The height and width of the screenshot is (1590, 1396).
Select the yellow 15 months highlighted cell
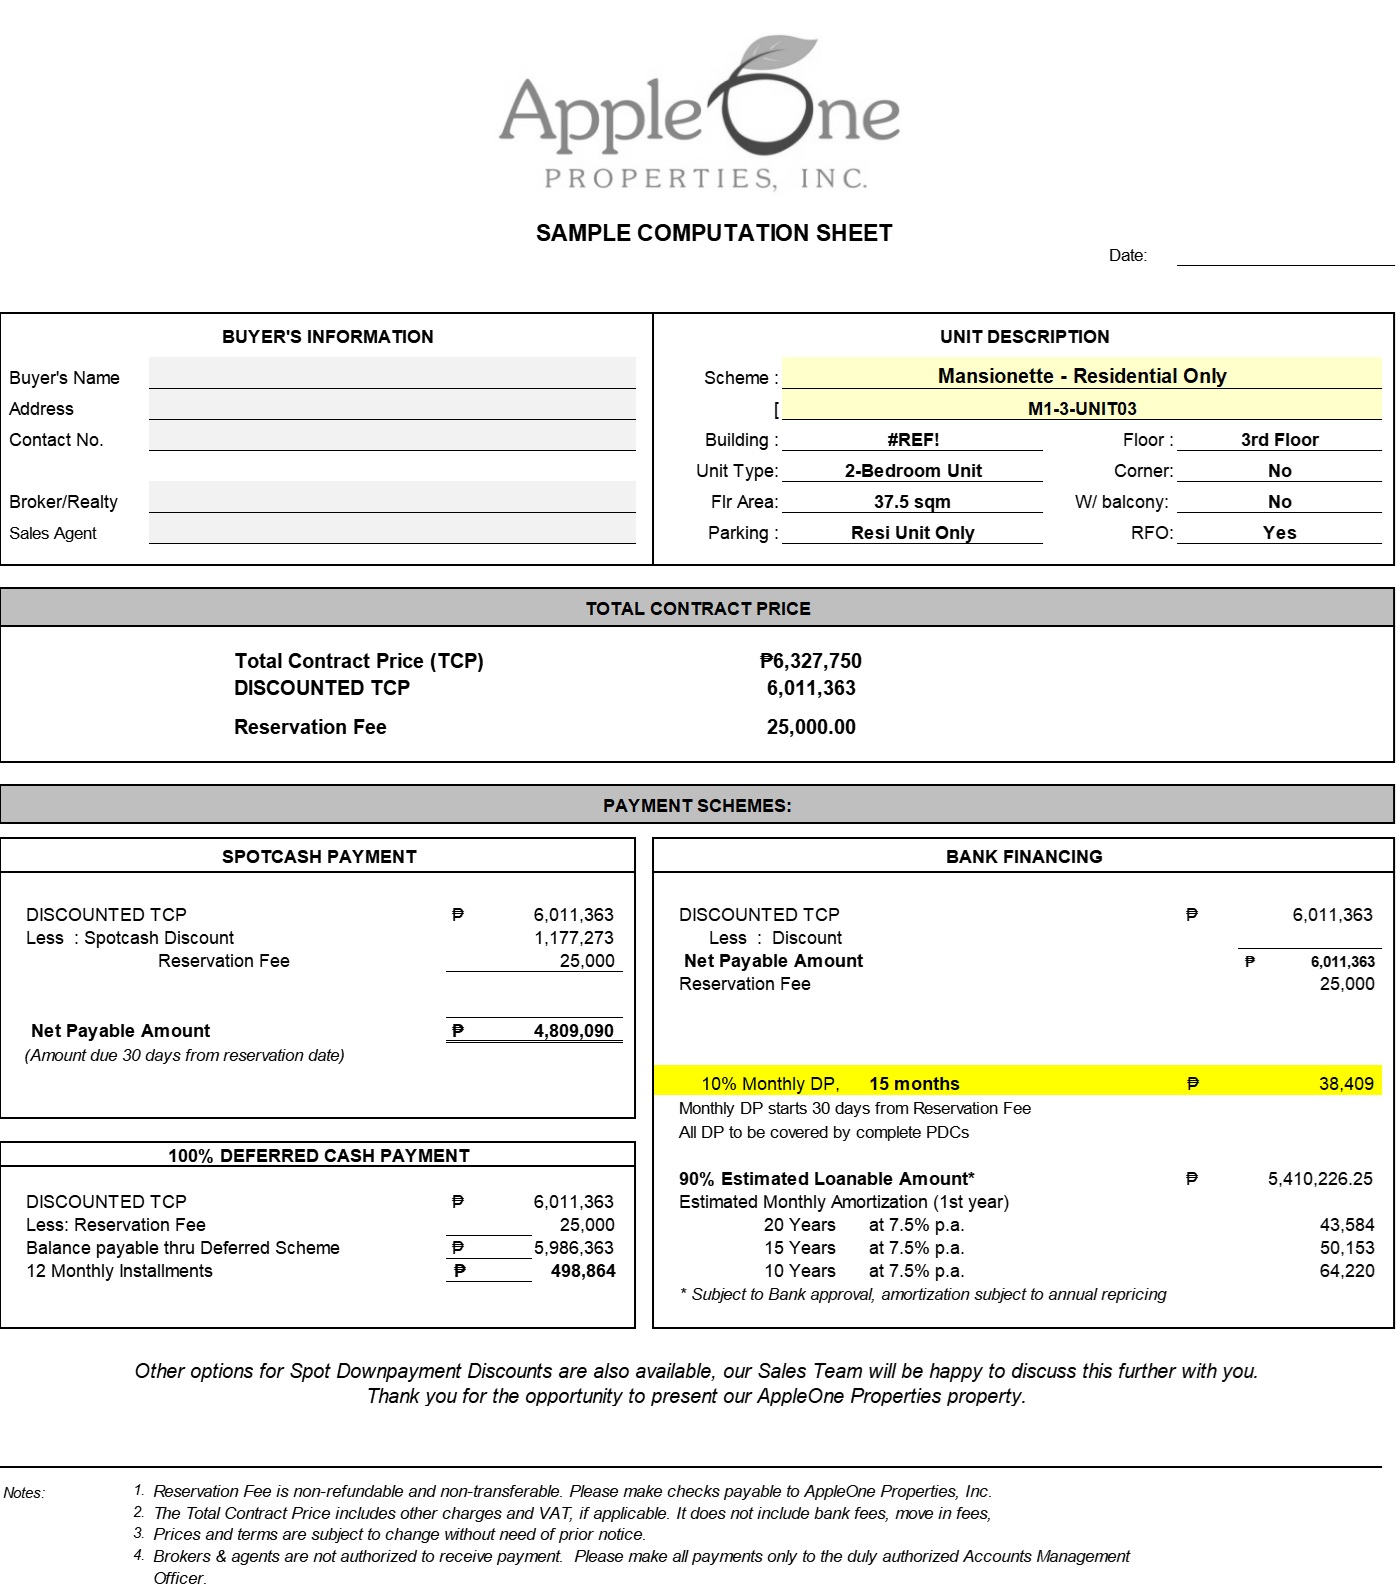click(914, 1084)
